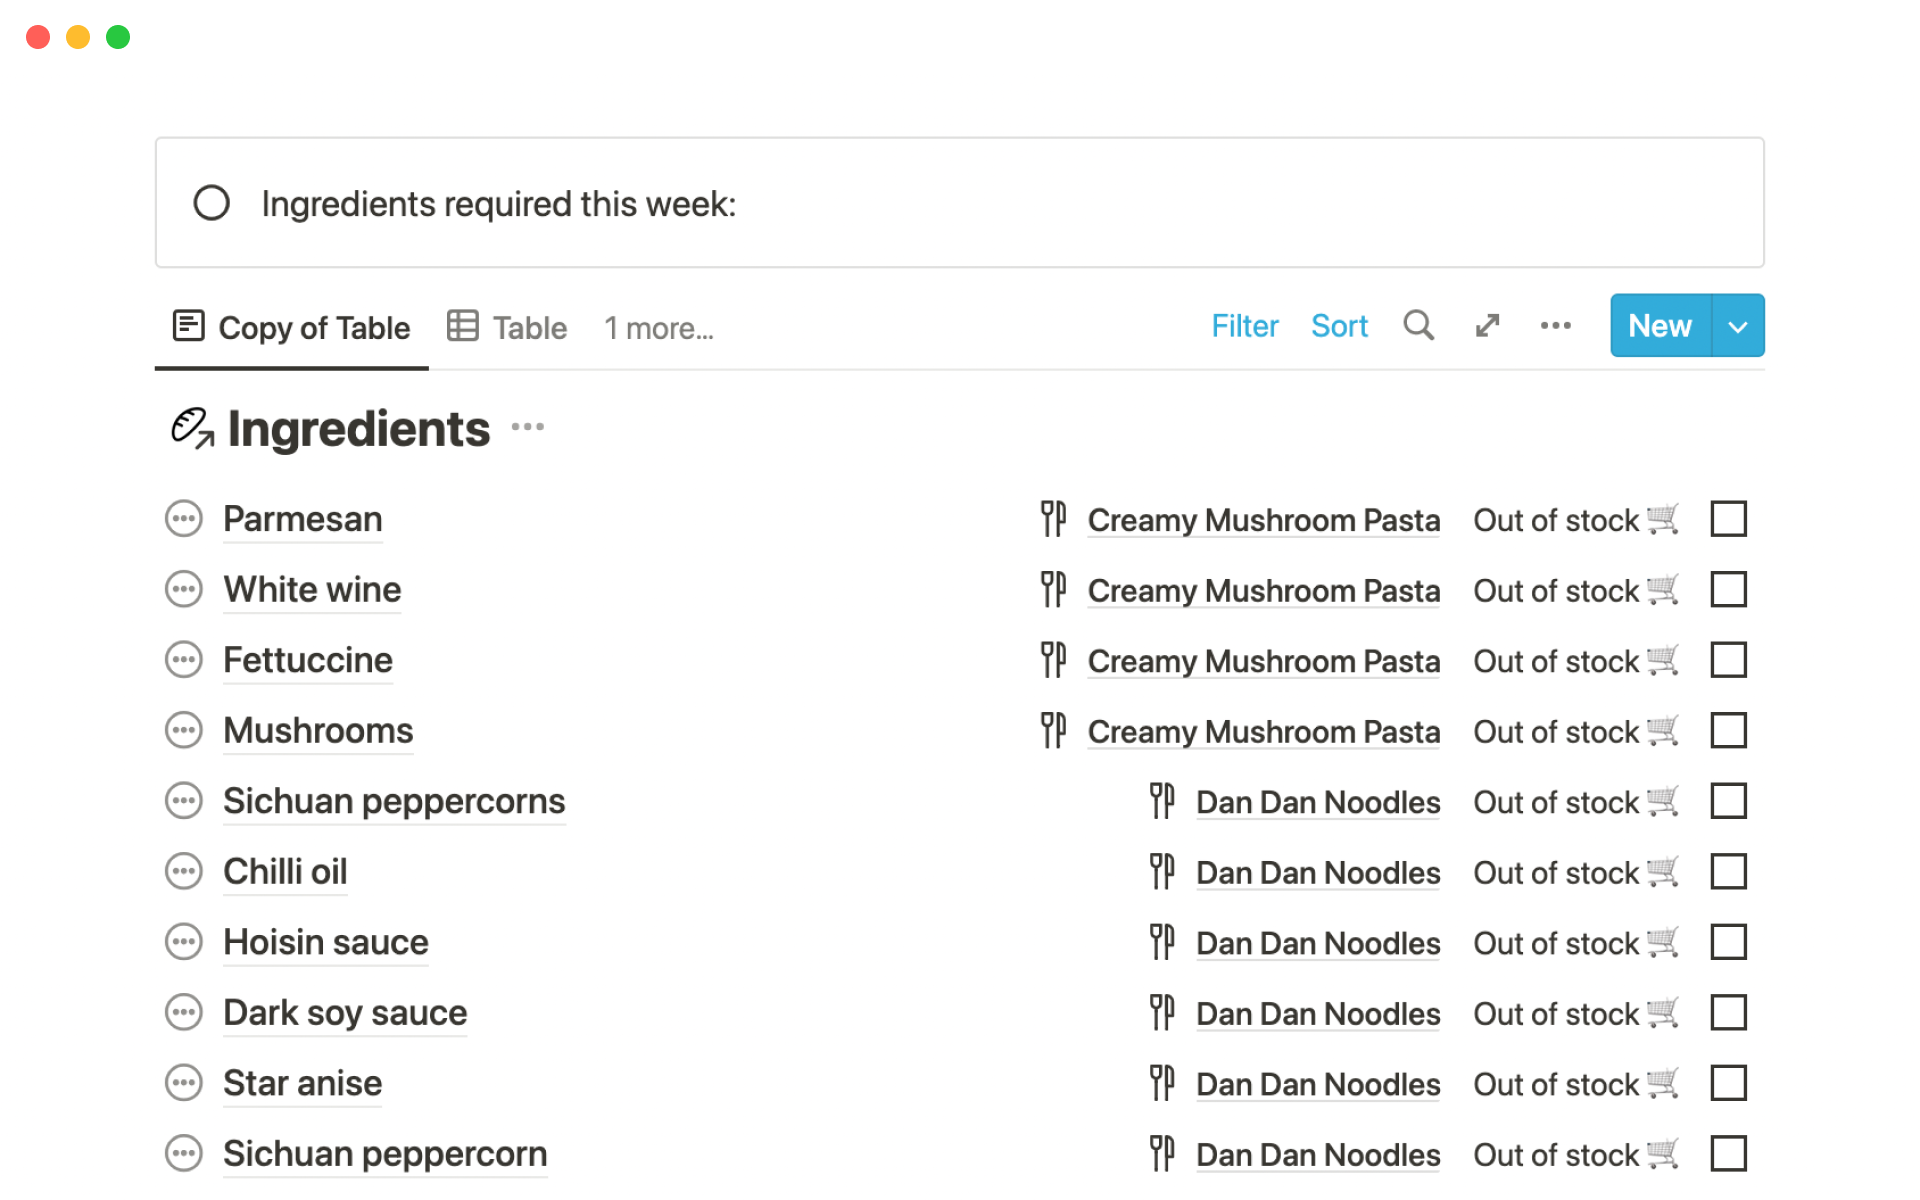Click the linked database icon beside Ingredients
The width and height of the screenshot is (1920, 1200).
192,429
